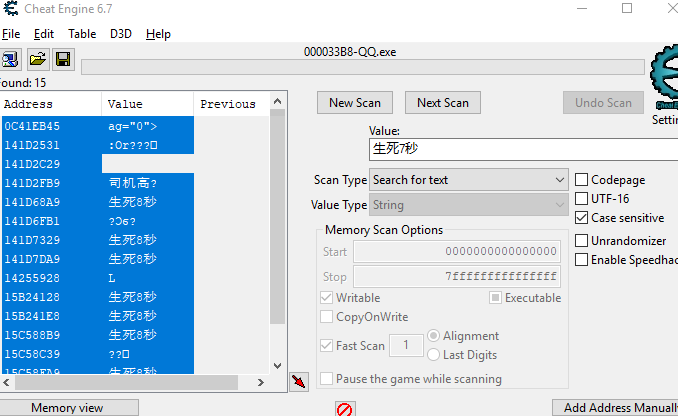This screenshot has height=416, width=678.
Task: Click the Value text input field
Action: pyautogui.click(x=523, y=149)
